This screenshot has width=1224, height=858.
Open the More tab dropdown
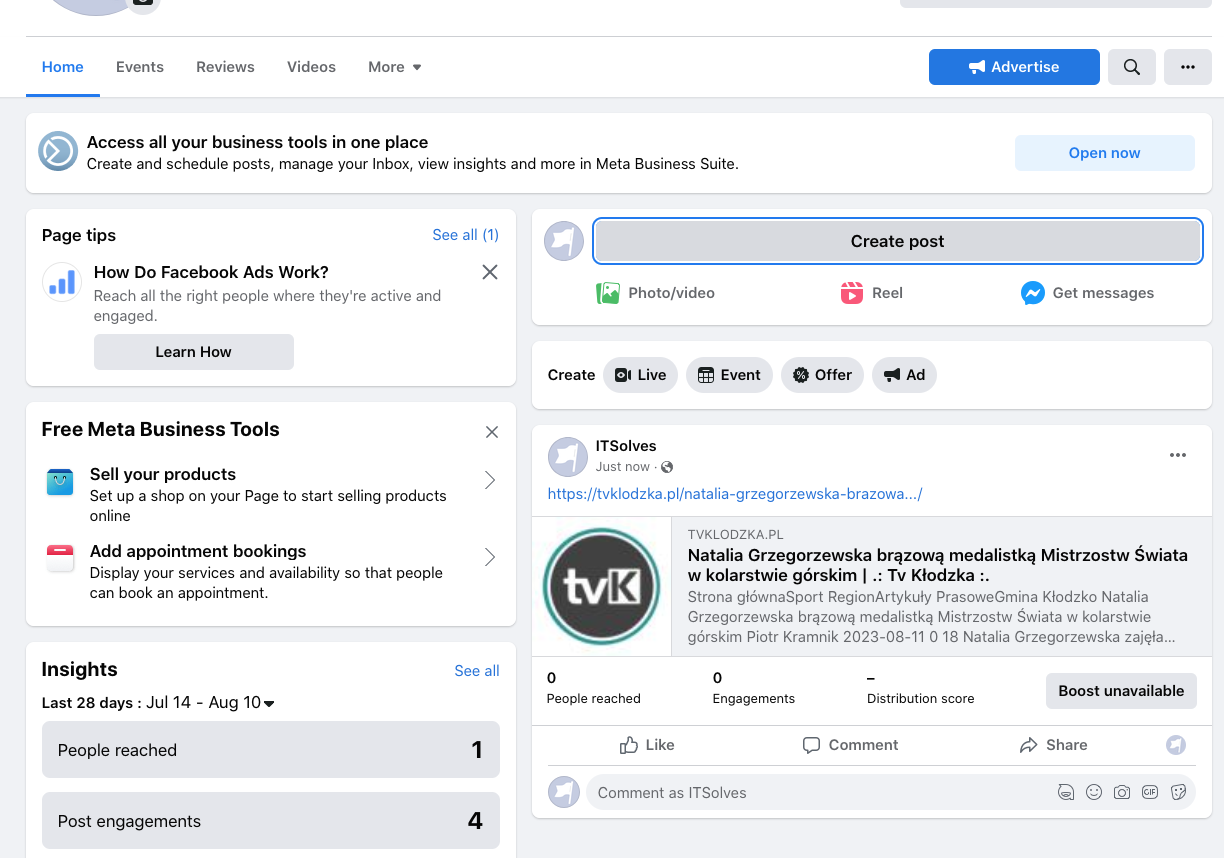pyautogui.click(x=395, y=67)
